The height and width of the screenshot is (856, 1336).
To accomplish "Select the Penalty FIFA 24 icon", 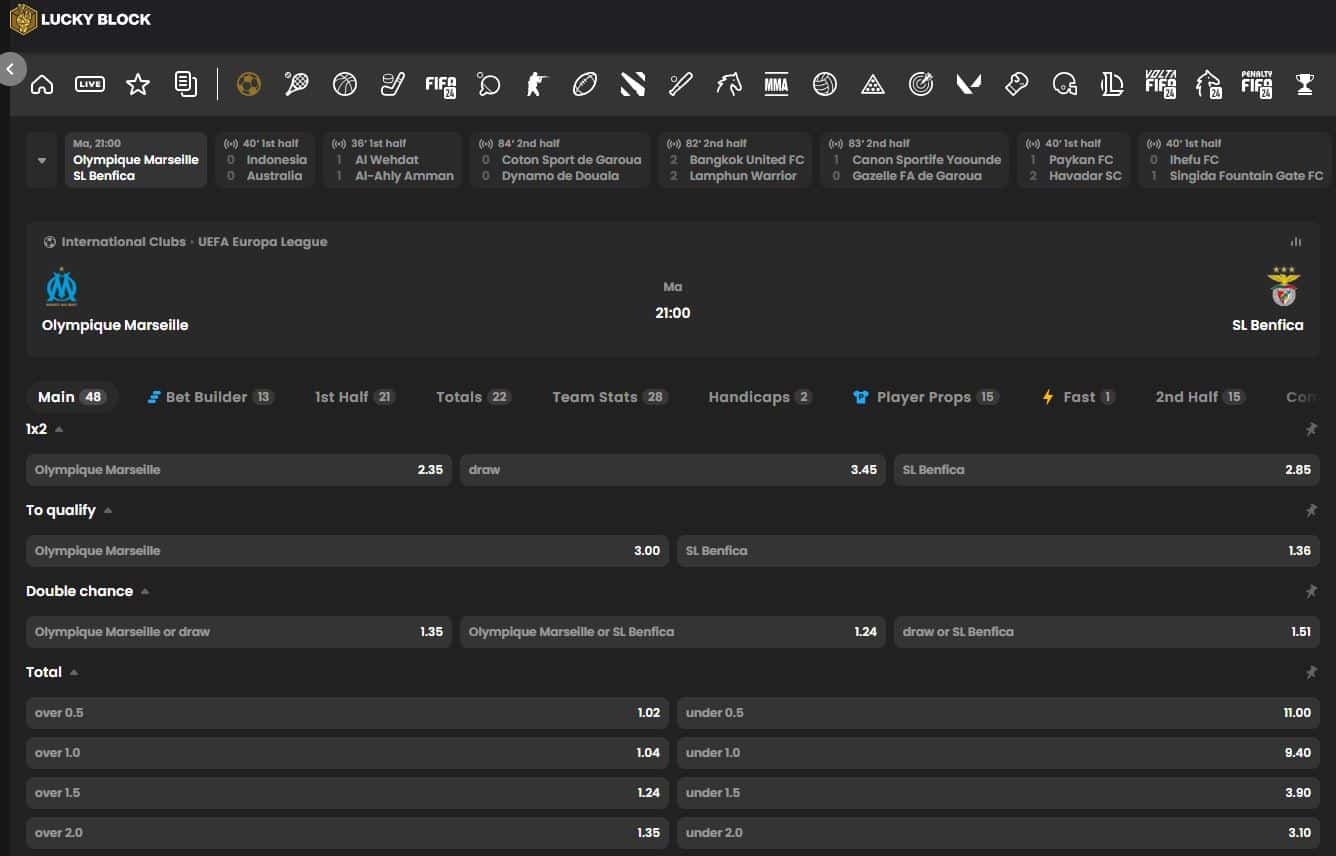I will [x=1257, y=84].
